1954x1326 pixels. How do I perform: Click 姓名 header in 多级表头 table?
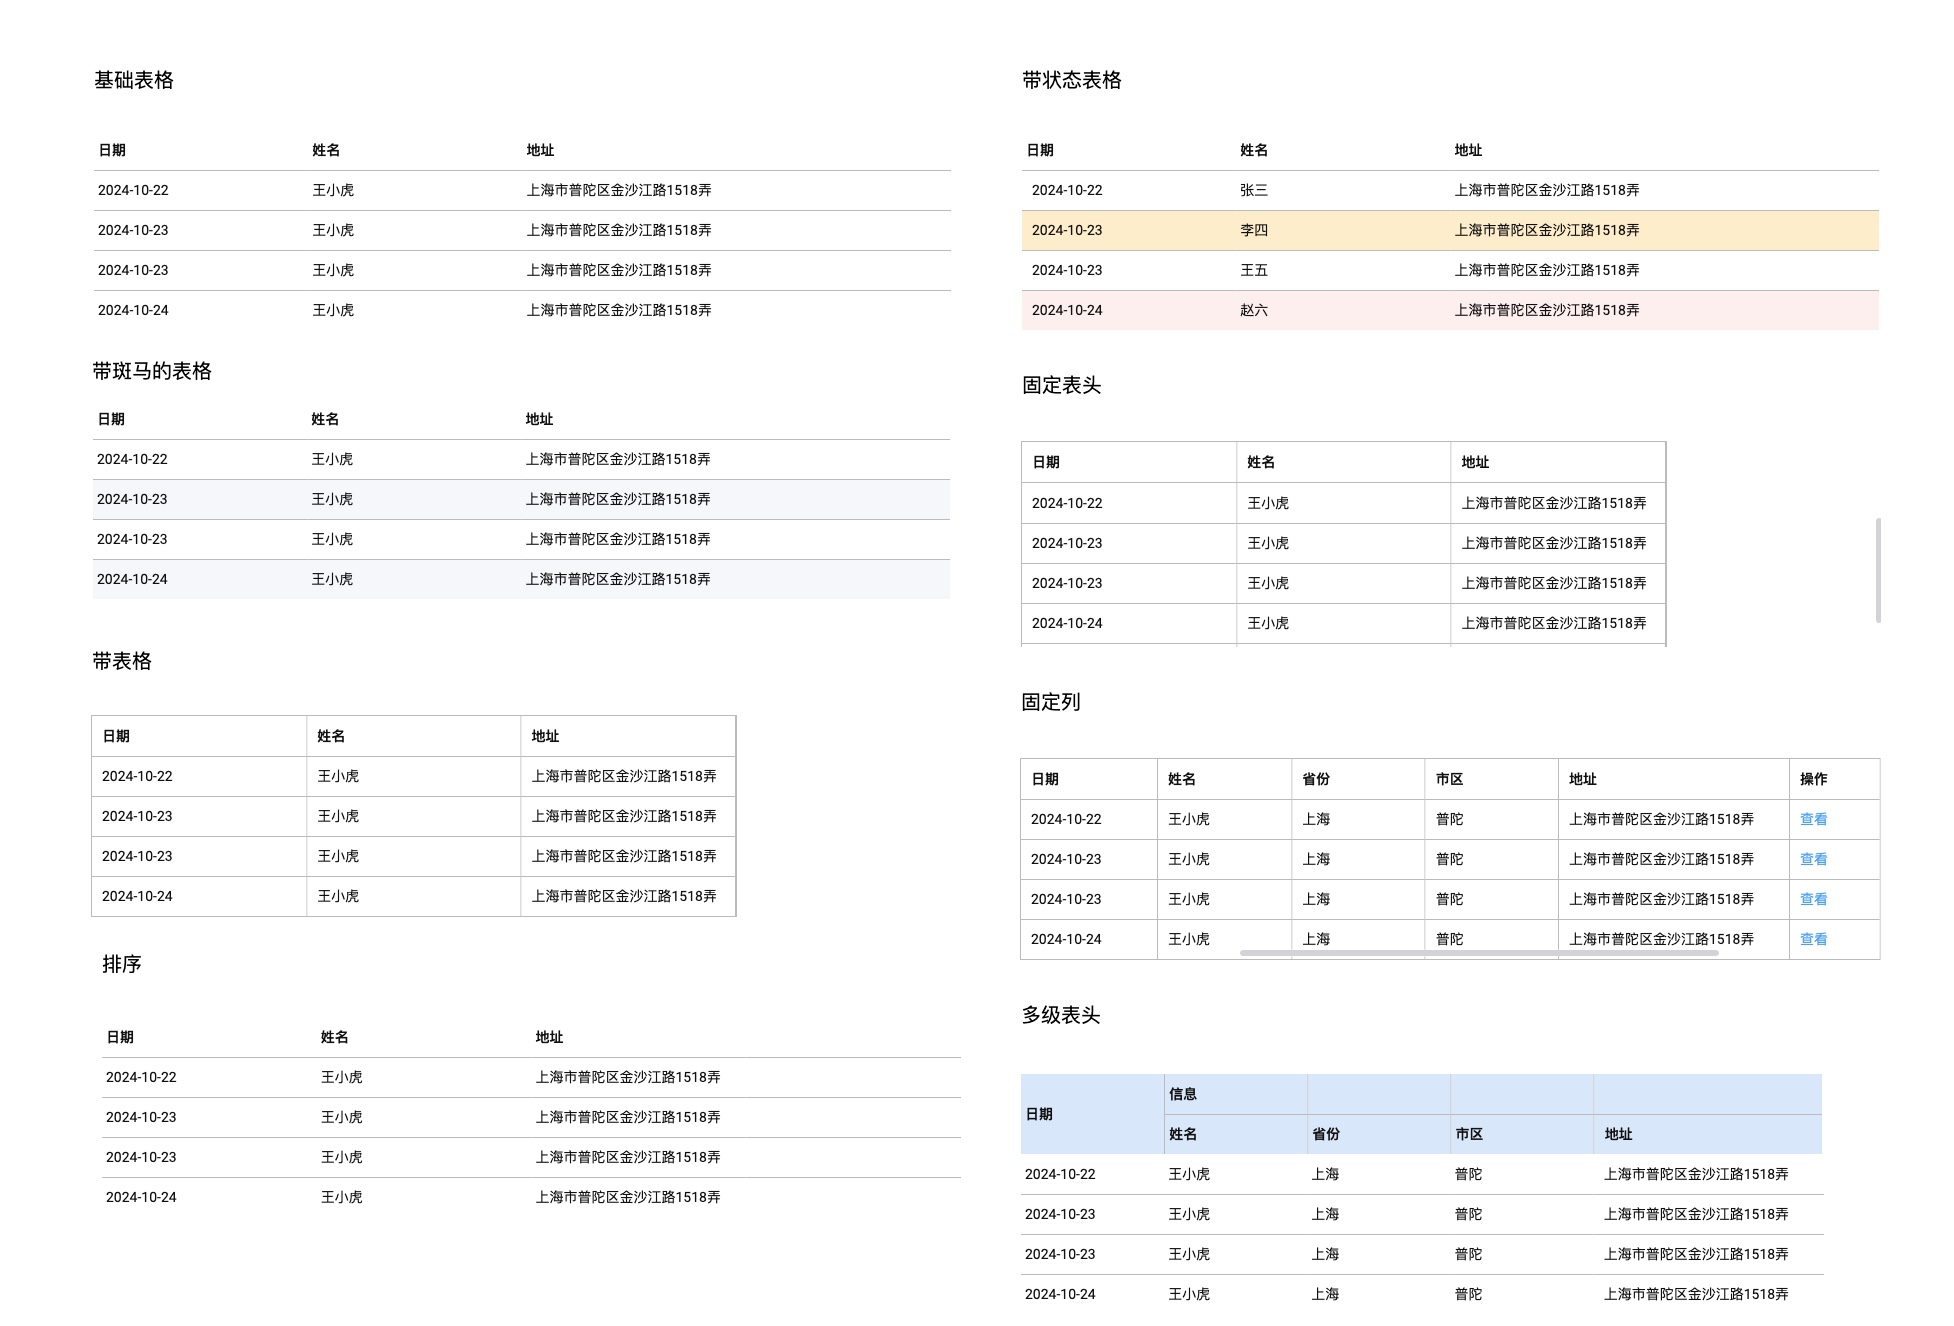point(1183,1134)
